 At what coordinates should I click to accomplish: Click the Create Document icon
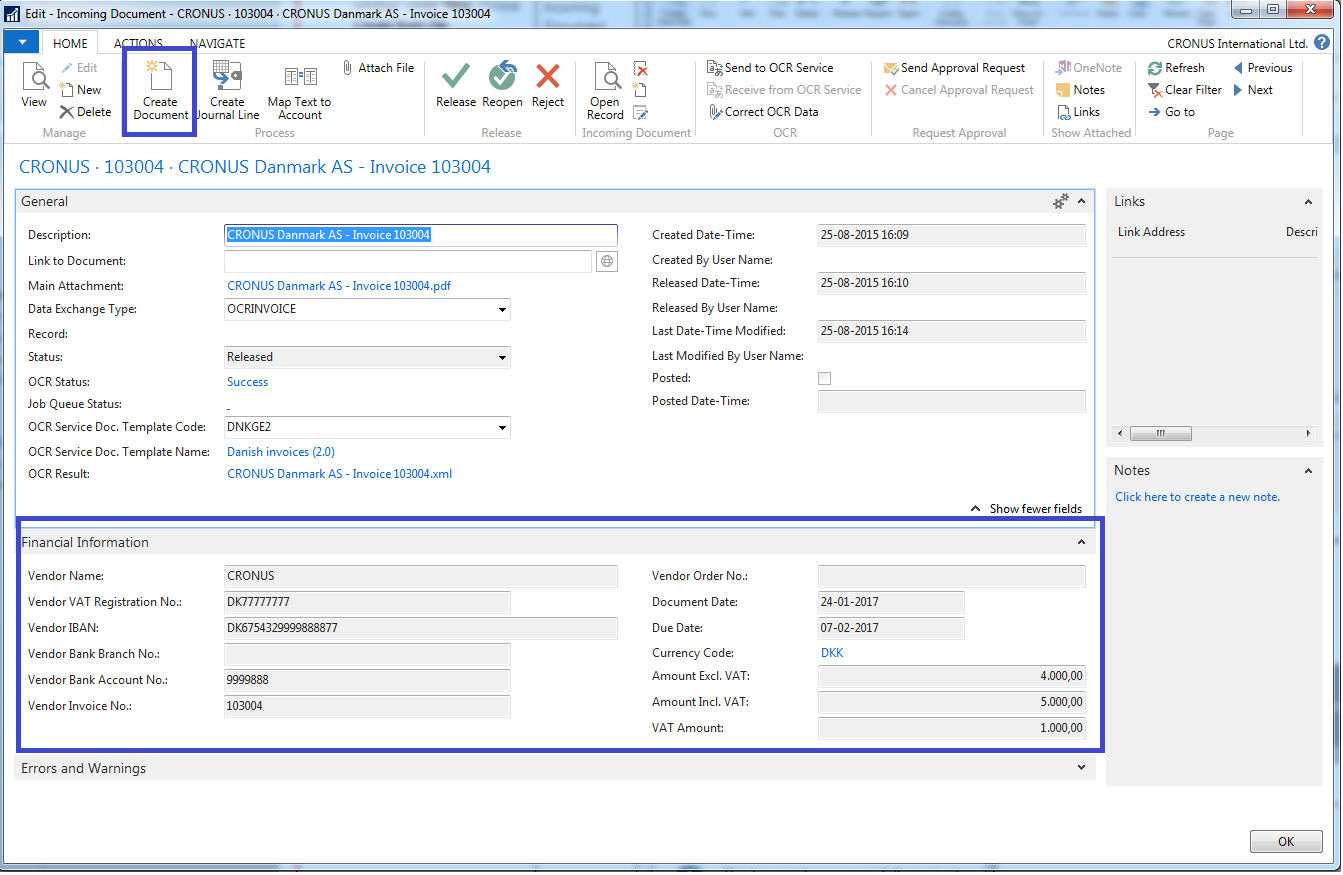(x=159, y=77)
